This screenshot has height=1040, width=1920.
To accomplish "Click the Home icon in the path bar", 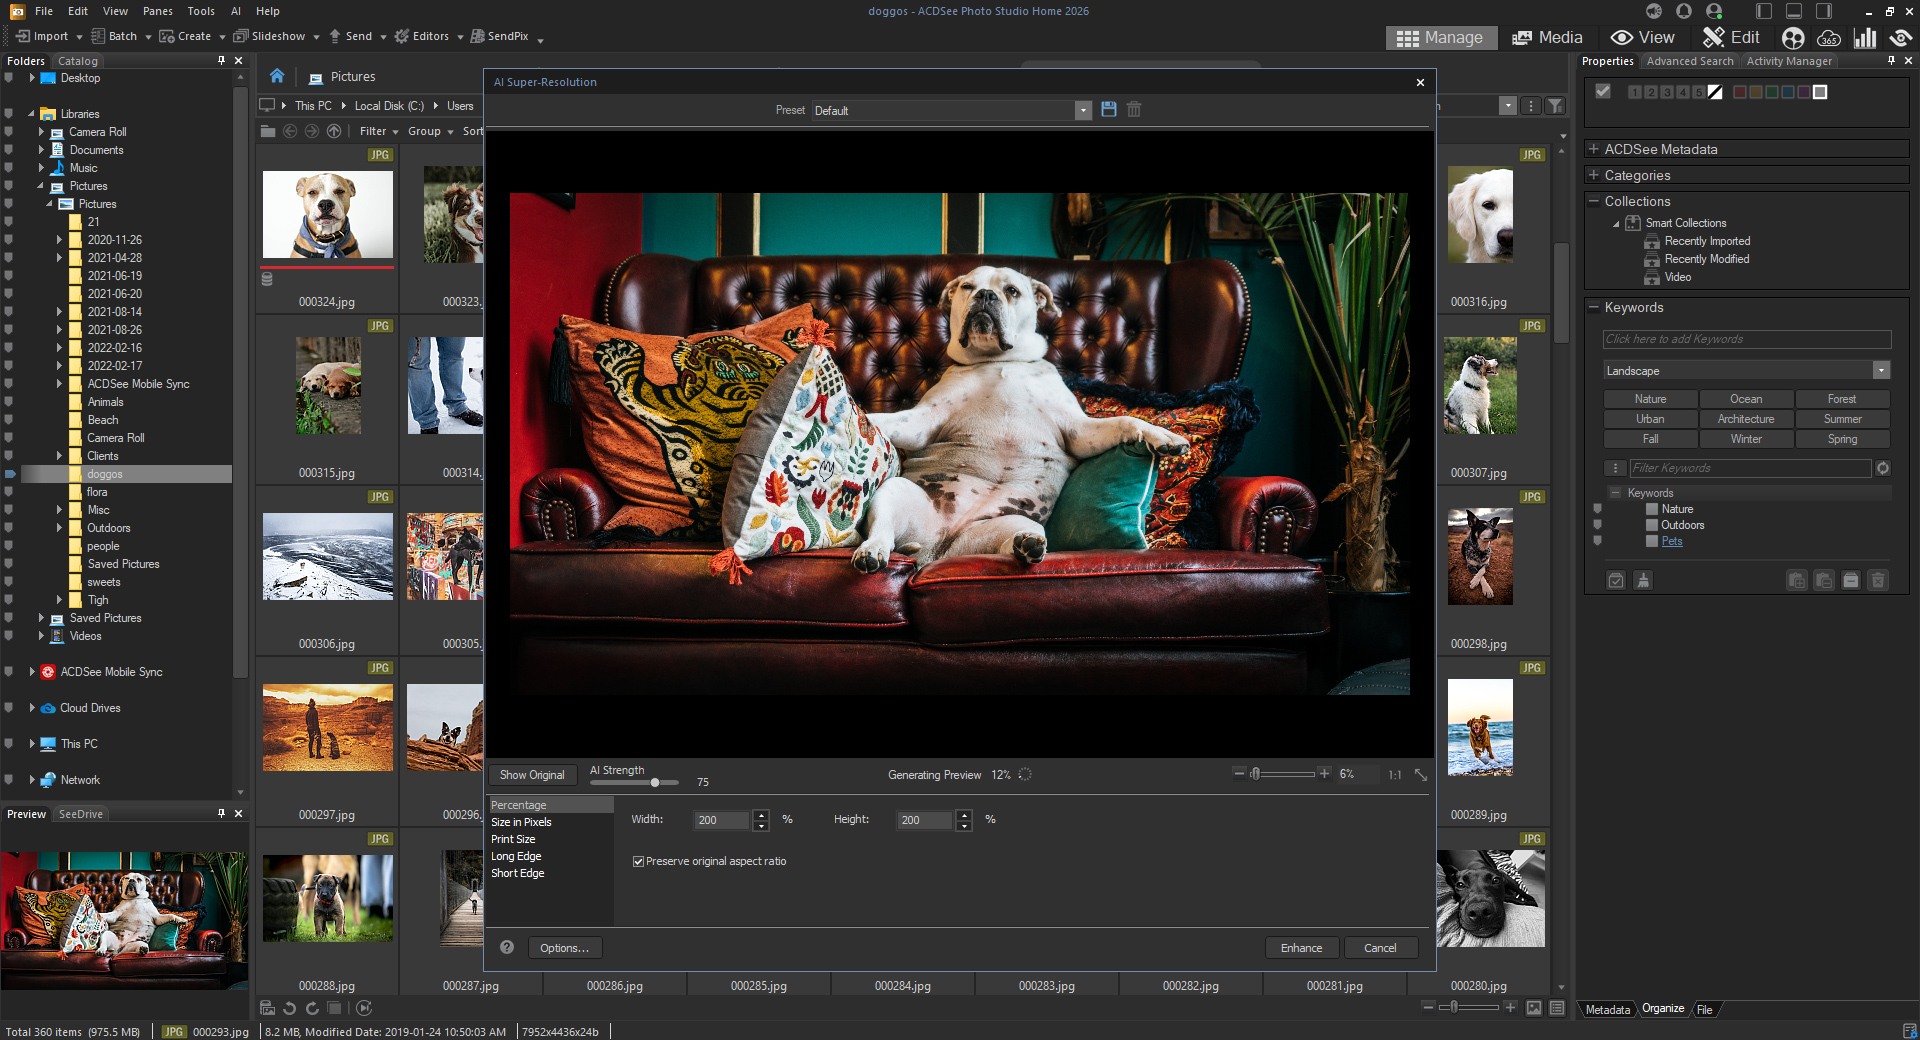I will 277,76.
